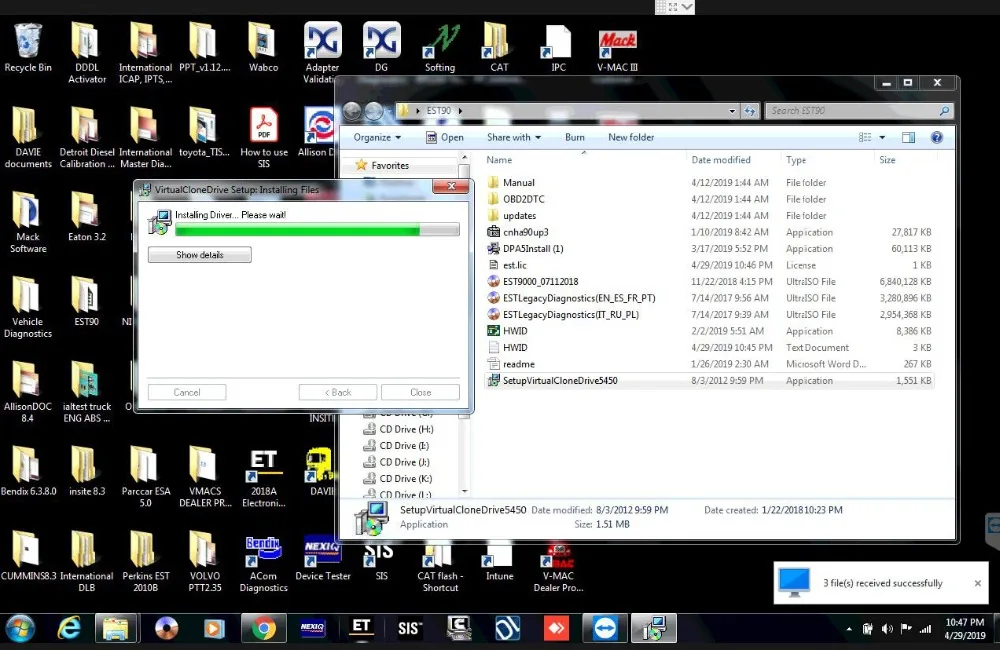
Task: Open the insite 8.3 folder
Action: coord(87,471)
